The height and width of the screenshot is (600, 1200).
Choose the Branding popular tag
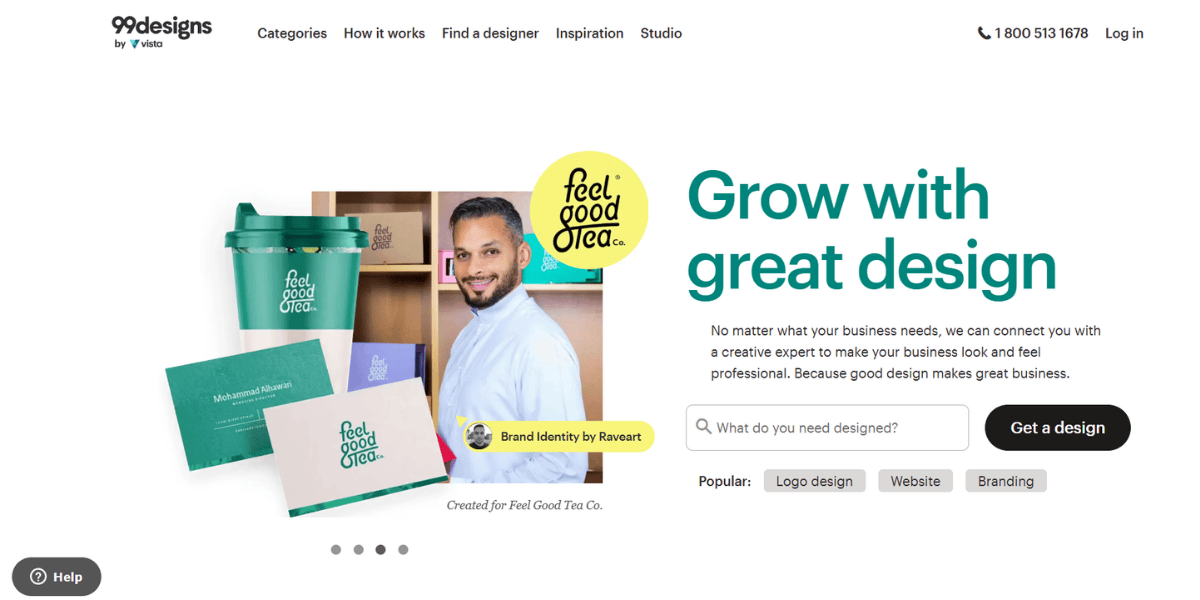(x=1006, y=481)
